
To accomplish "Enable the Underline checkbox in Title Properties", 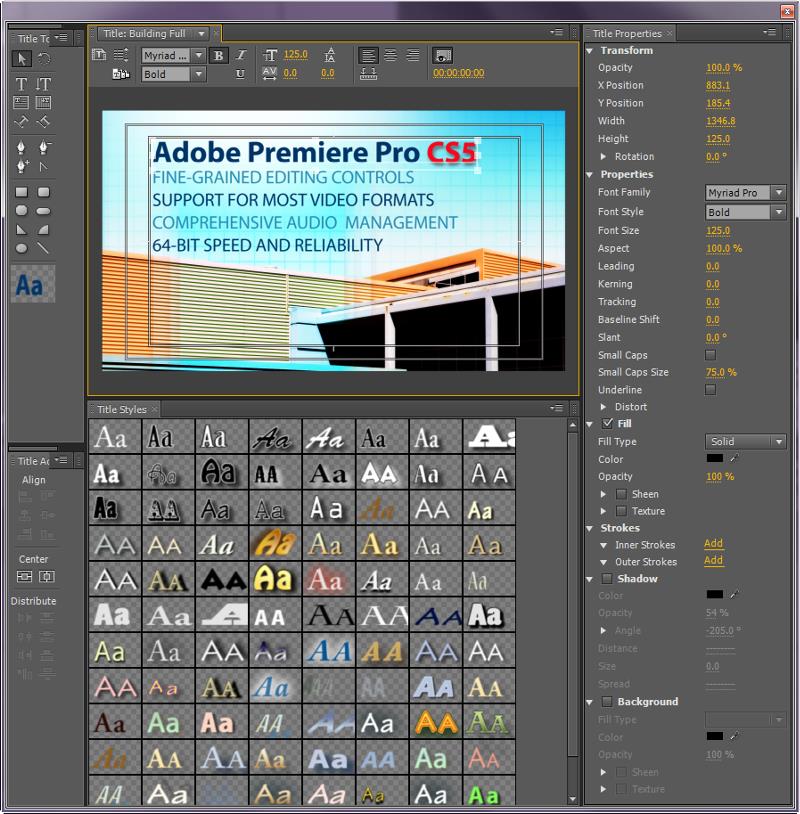I will pyautogui.click(x=710, y=389).
